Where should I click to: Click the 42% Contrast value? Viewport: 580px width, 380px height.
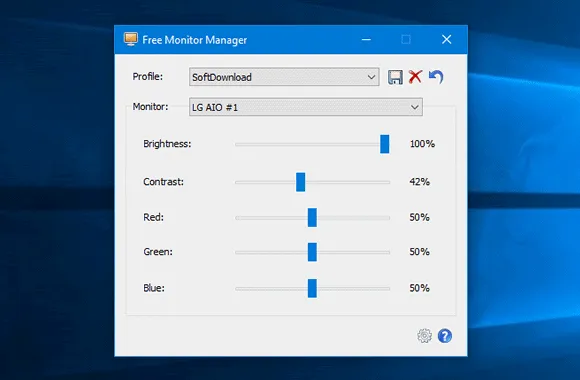click(419, 182)
